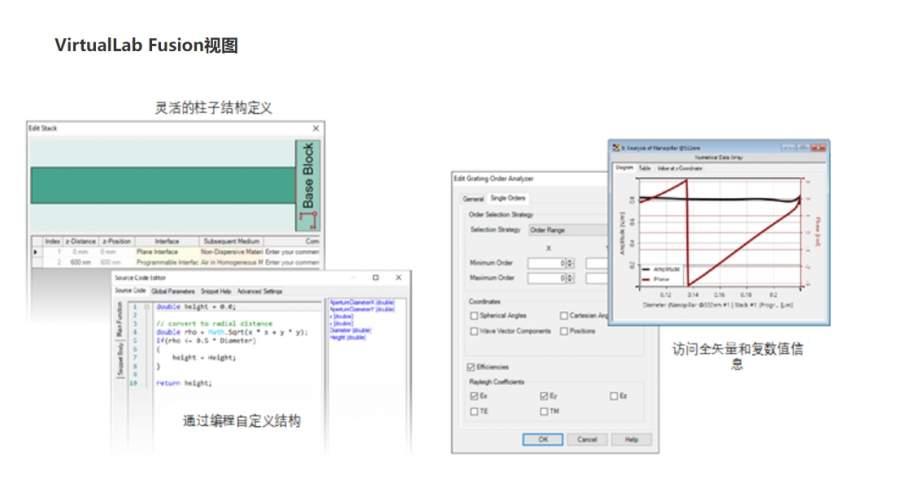The width and height of the screenshot is (900, 487).
Task: Click the Minimum Order X stepper arrows
Action: [570, 263]
